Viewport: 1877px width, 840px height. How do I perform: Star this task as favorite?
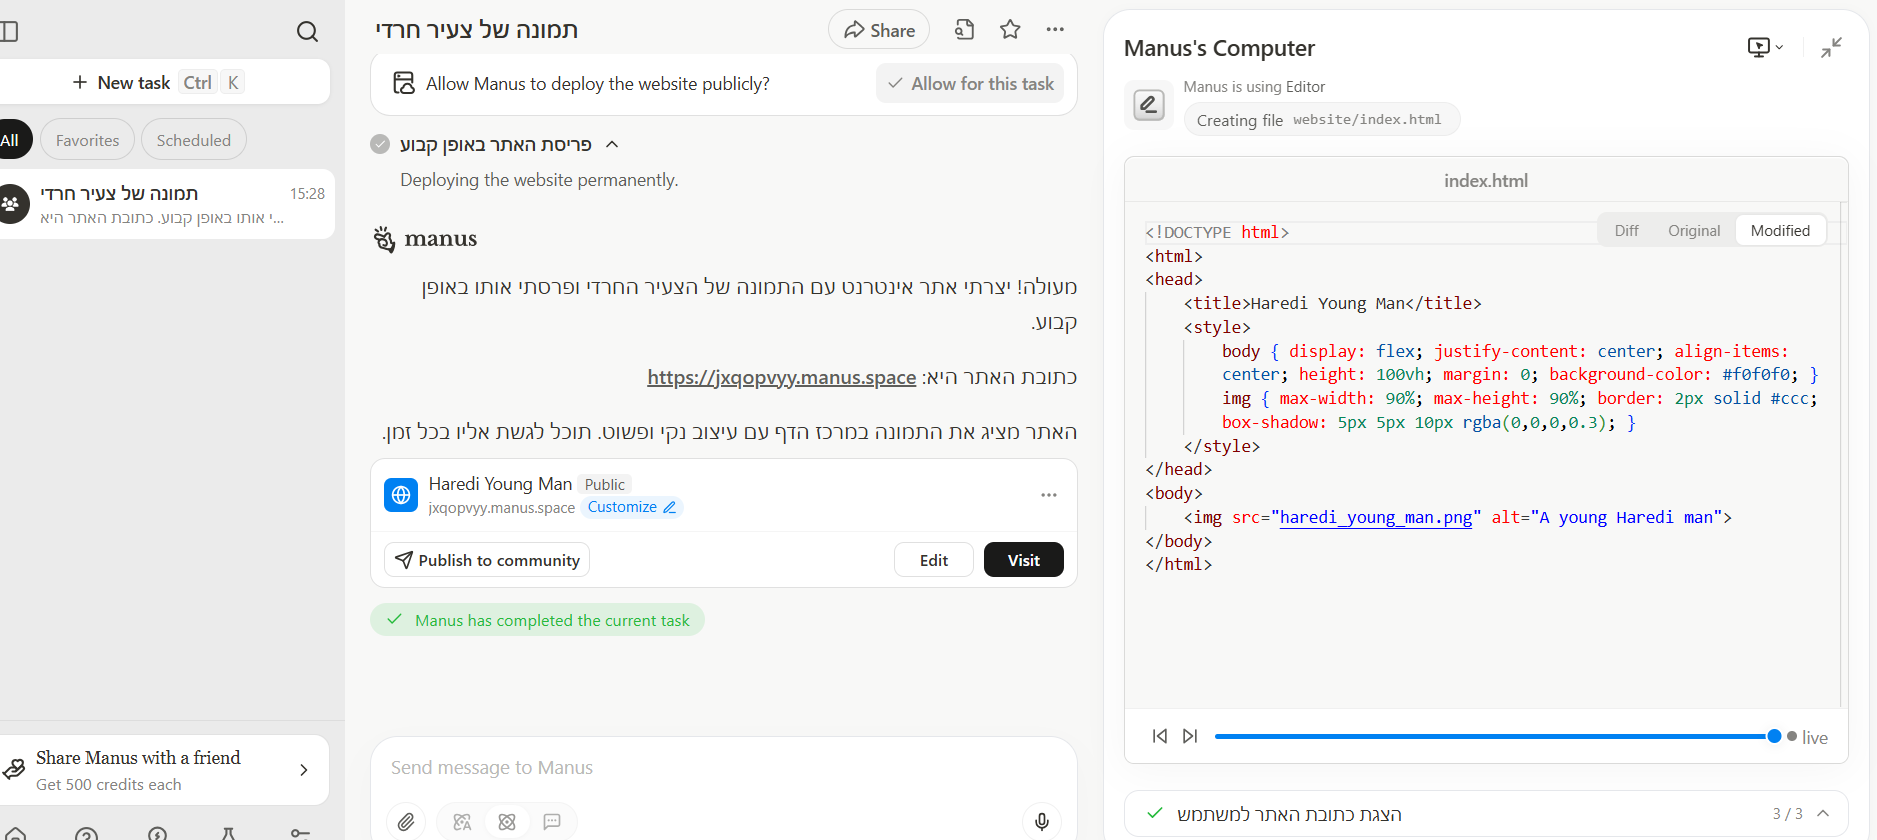coord(1010,30)
